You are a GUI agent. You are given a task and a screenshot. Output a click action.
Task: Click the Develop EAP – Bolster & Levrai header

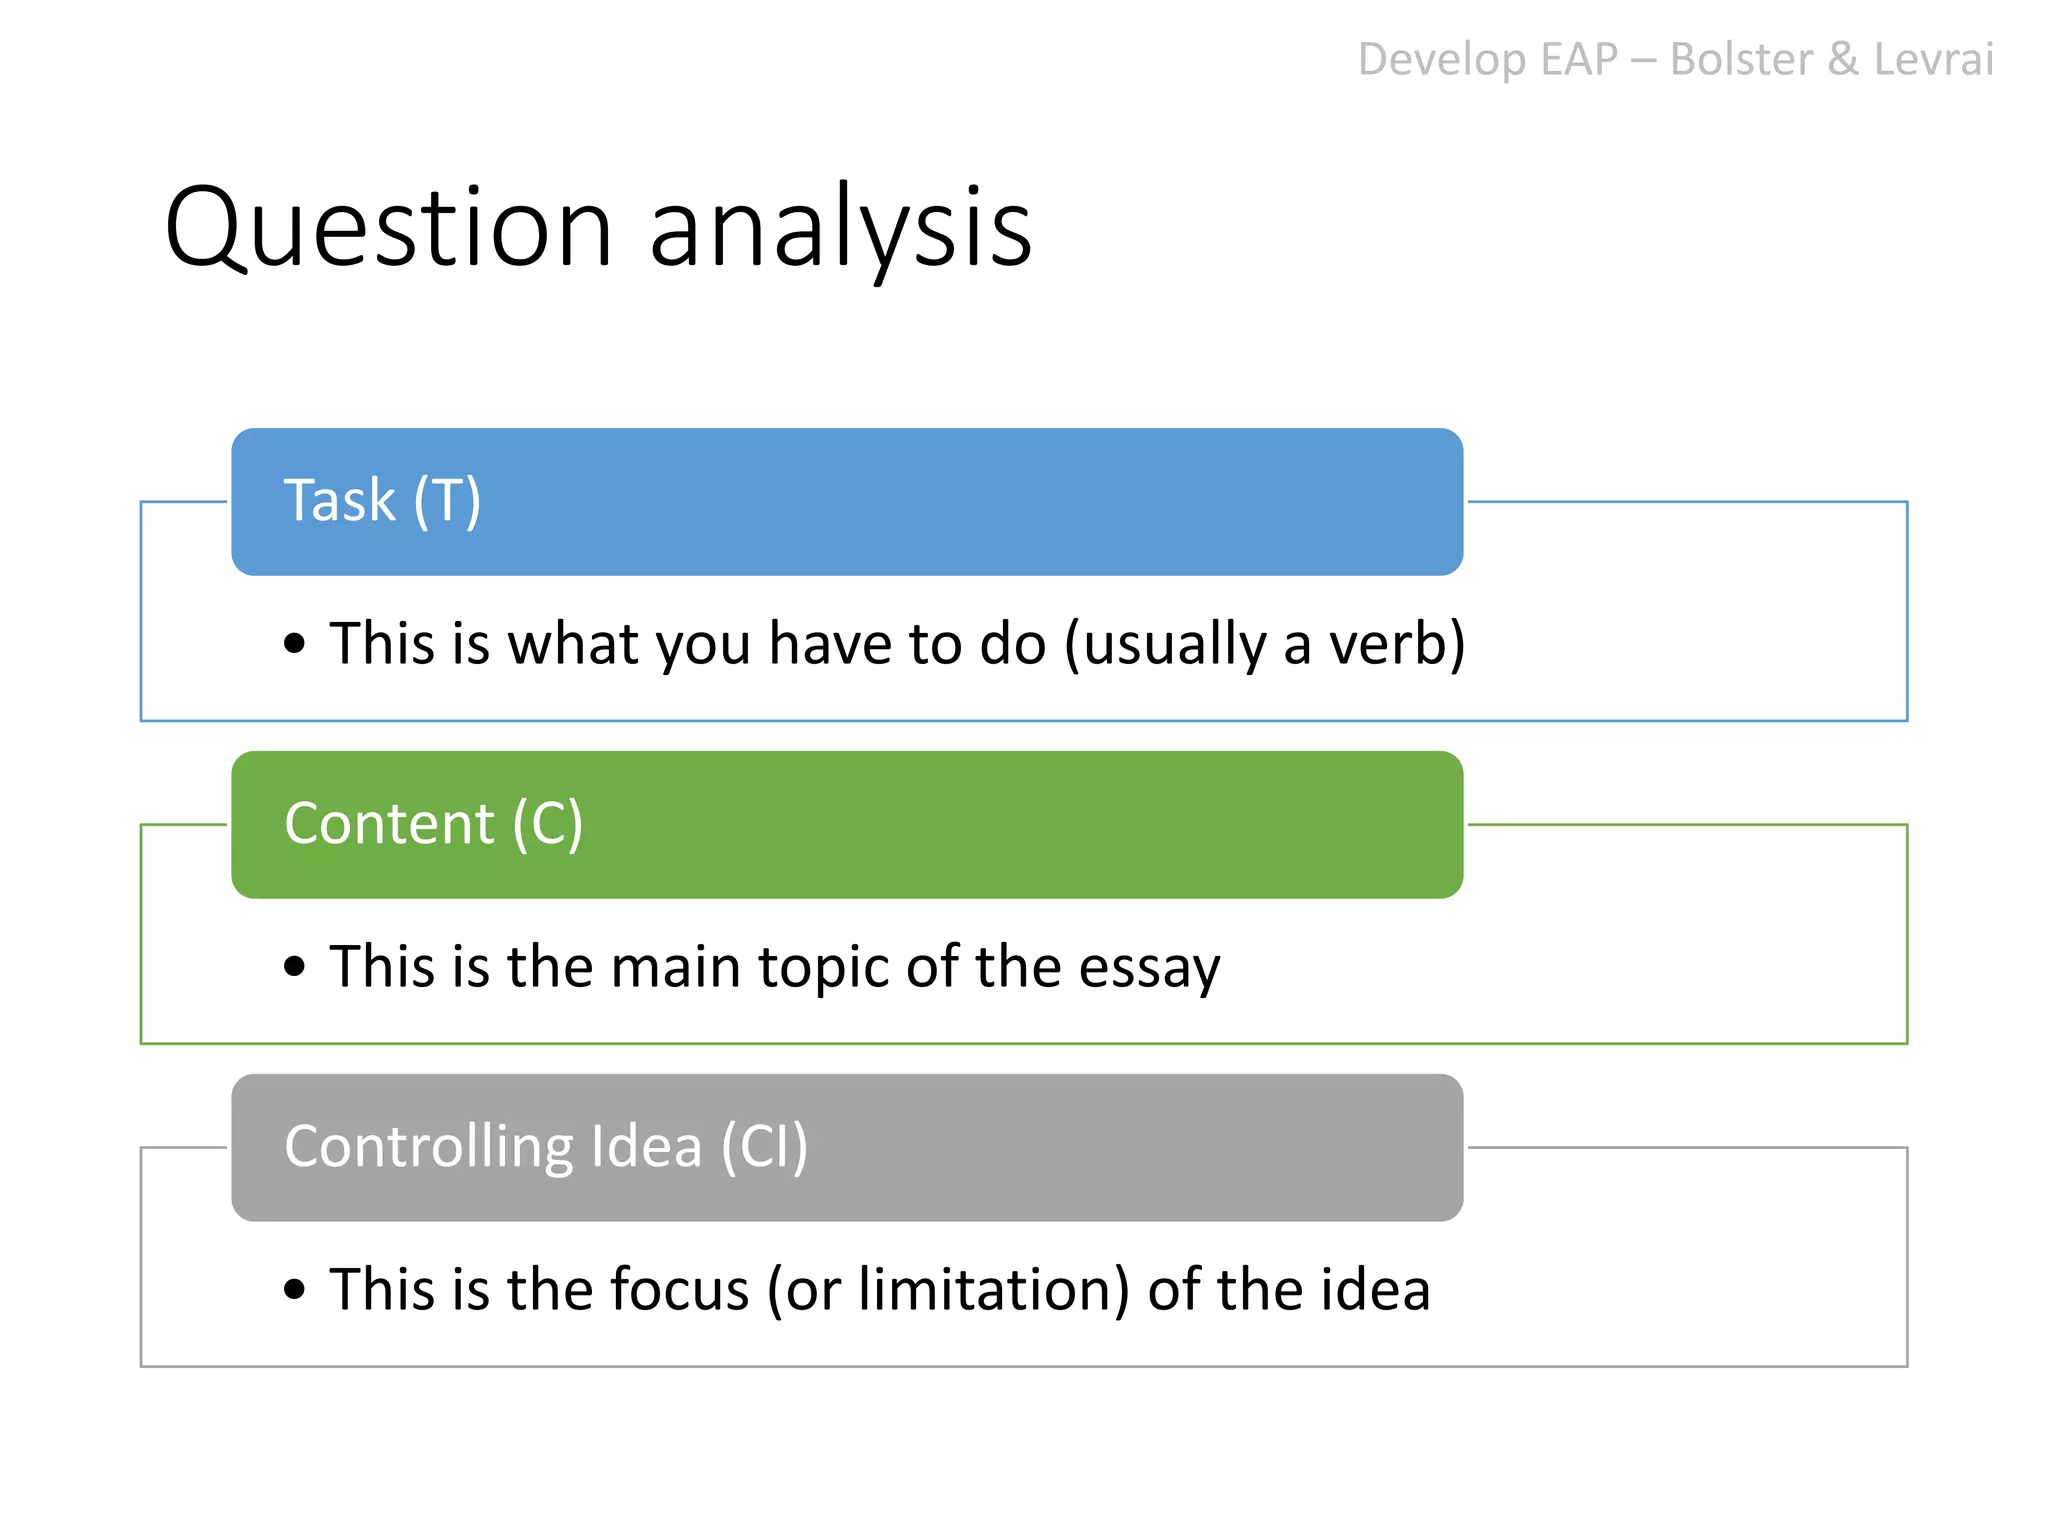point(1676,60)
